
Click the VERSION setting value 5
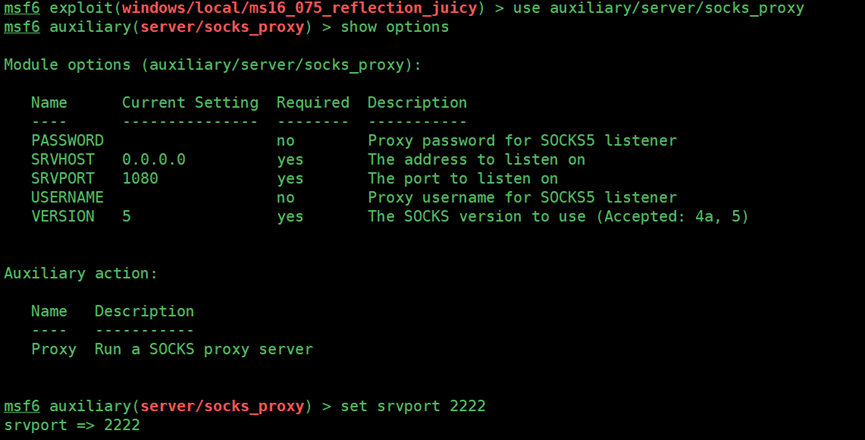(x=126, y=216)
